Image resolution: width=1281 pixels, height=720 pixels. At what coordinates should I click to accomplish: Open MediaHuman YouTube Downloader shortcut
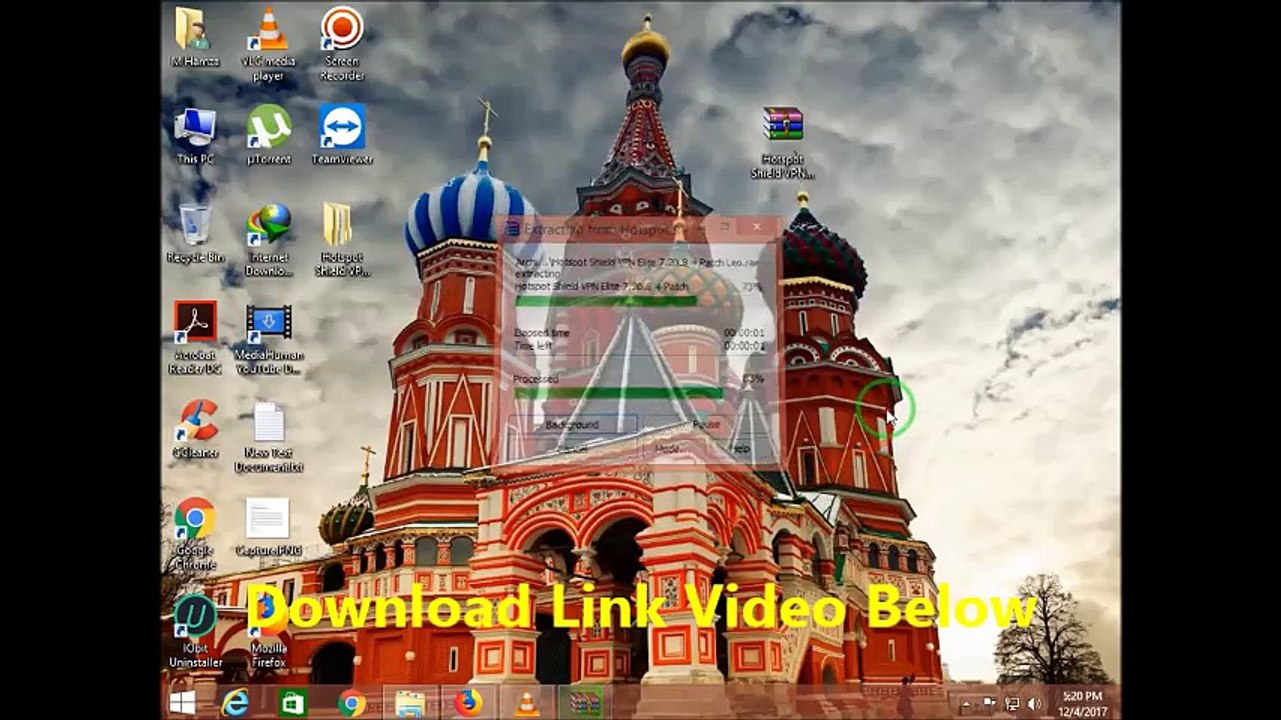(268, 324)
